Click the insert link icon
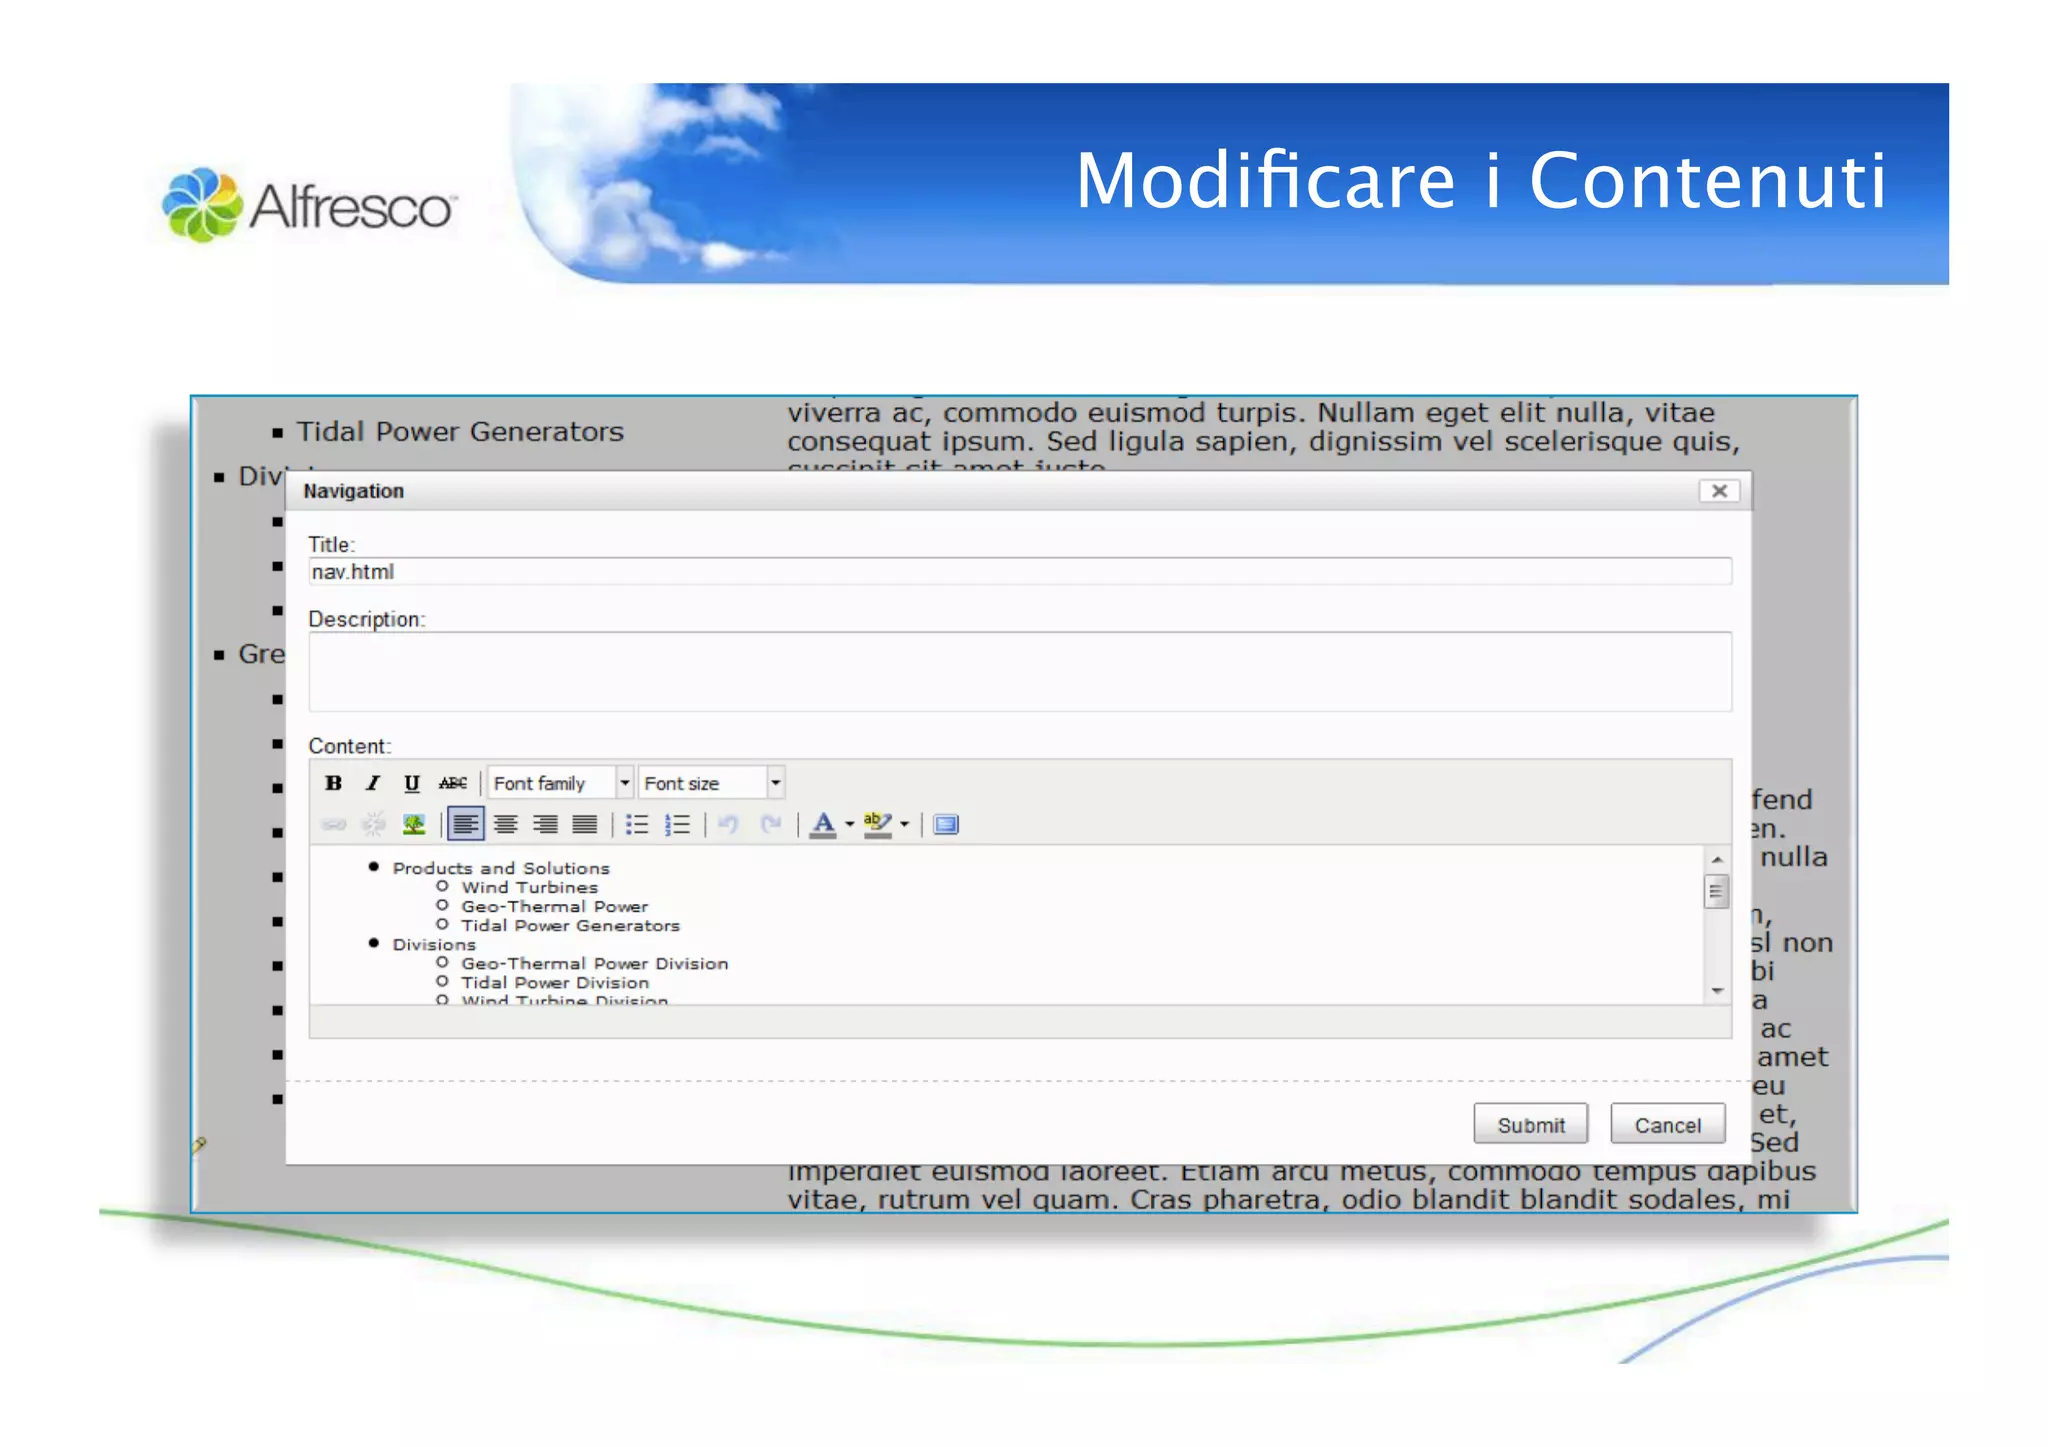The image size is (2048, 1447). point(333,824)
